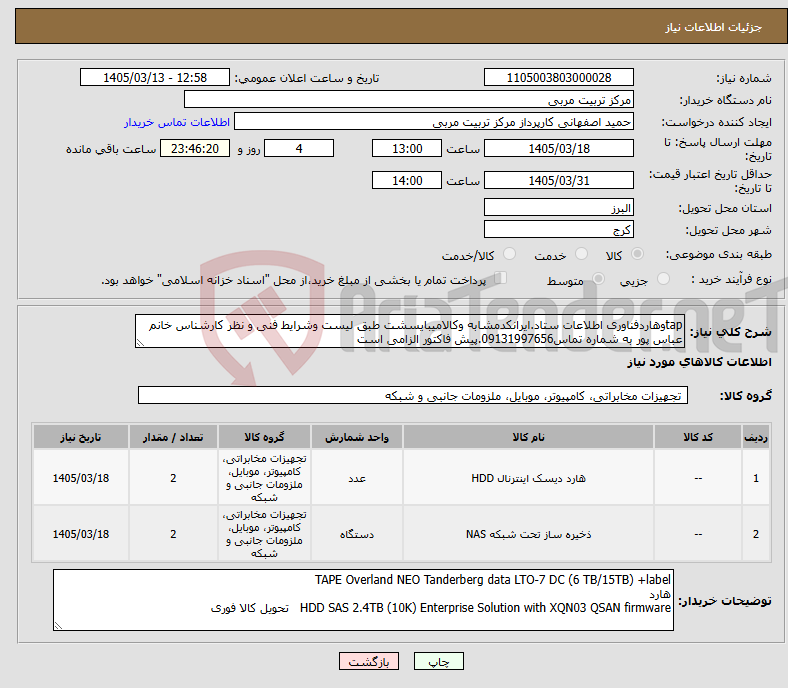788x688 pixels.
Task: Click the buyer organization field مرکز تربیت مربی
Action: [x=409, y=100]
